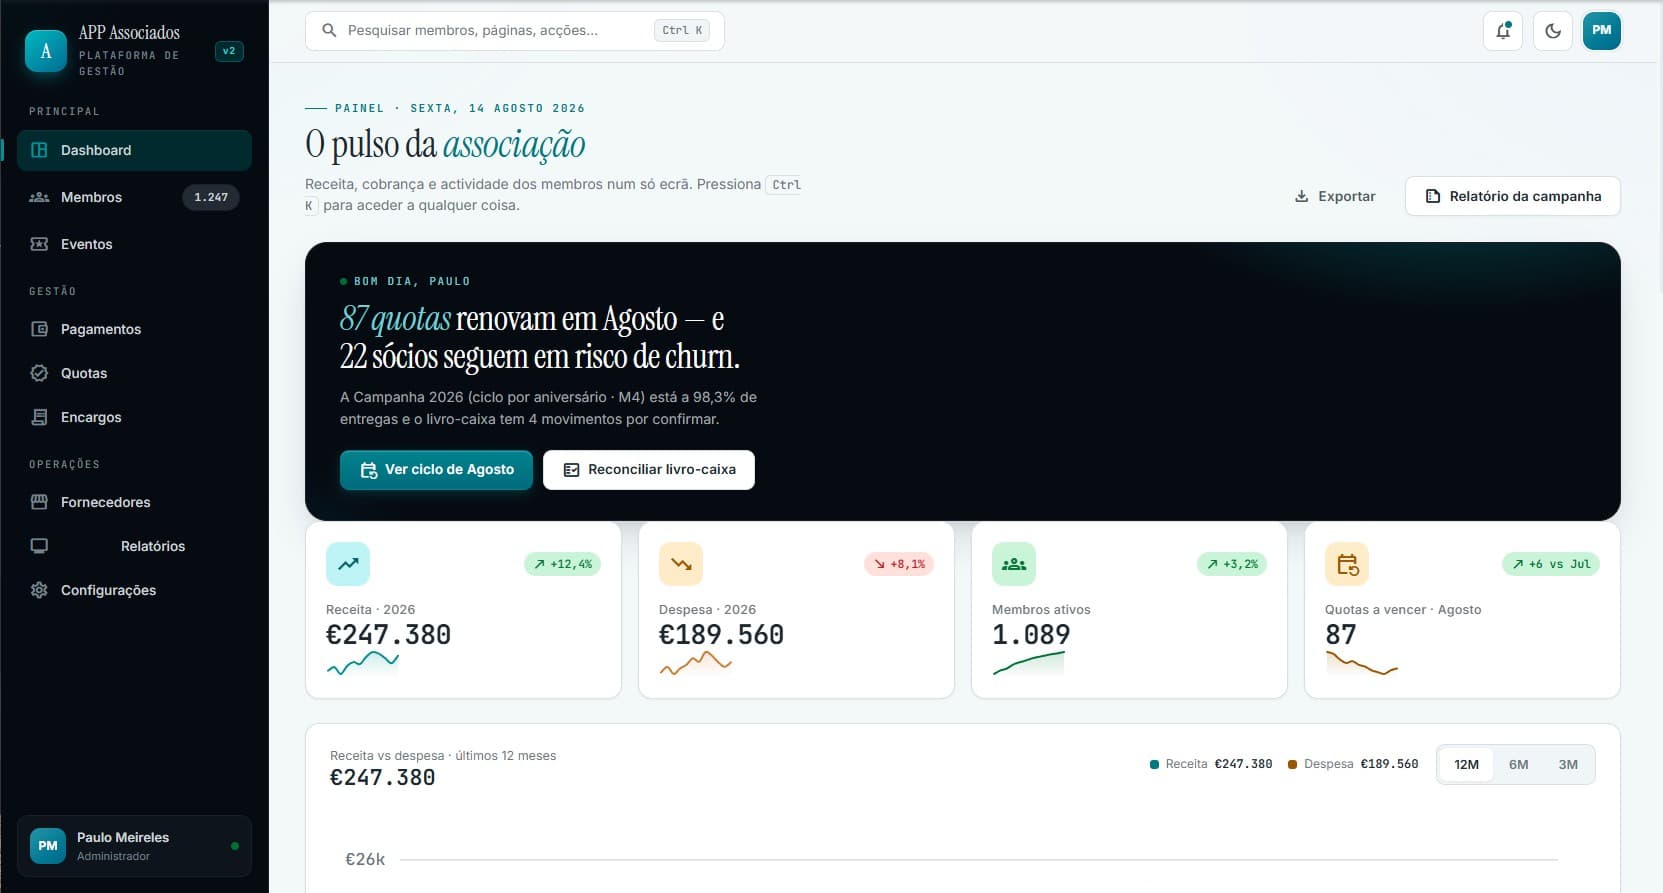Click the Configurações gear icon
Screen dimensions: 1663x893
pos(39,590)
